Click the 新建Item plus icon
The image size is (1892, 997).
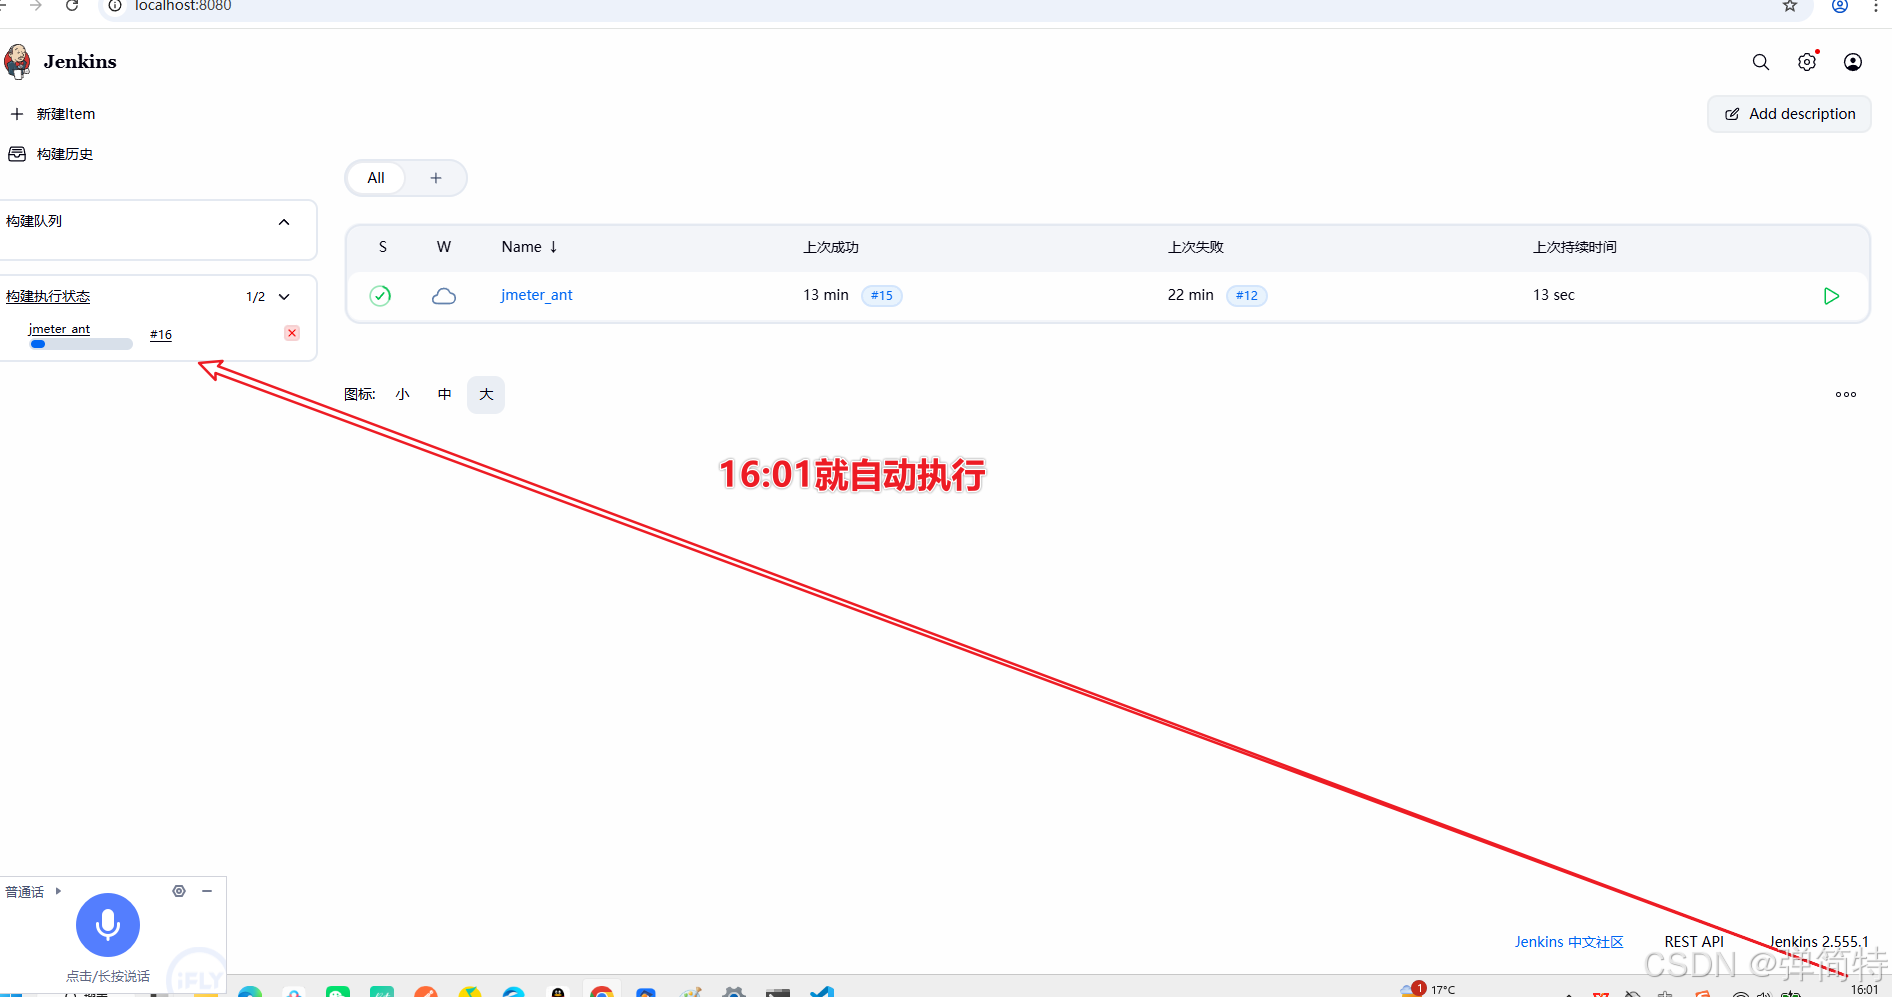[x=17, y=114]
